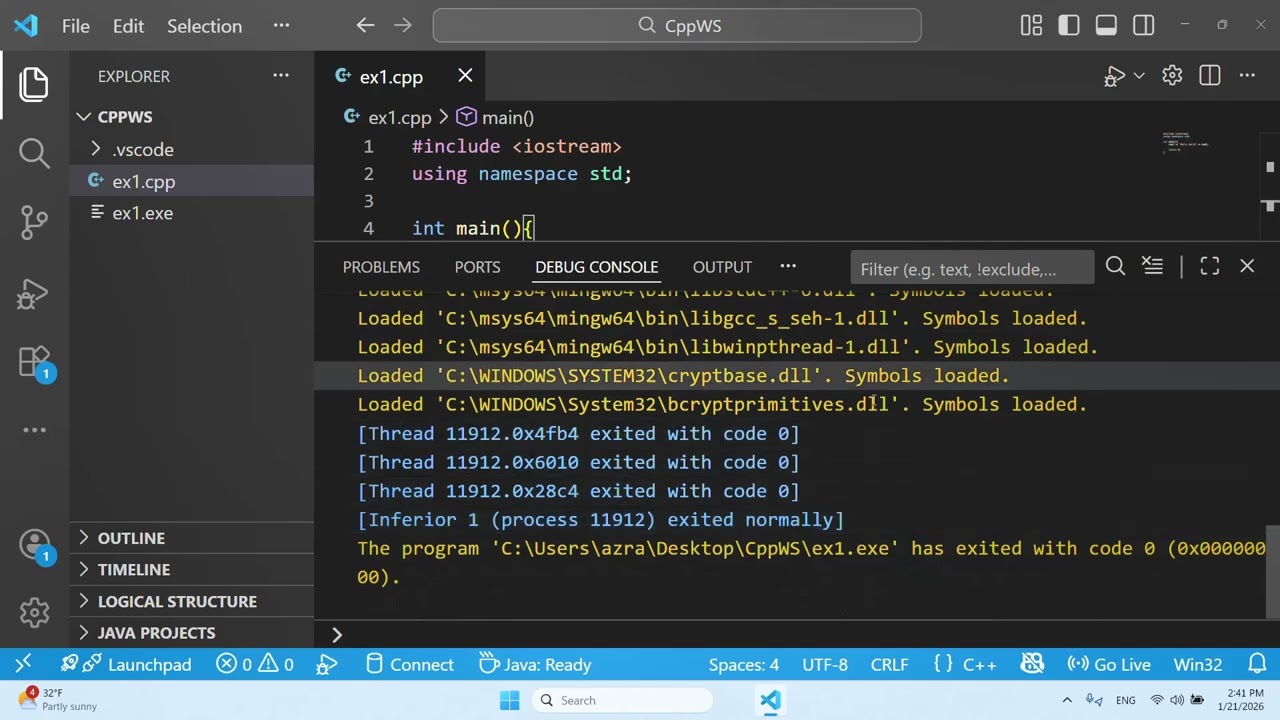This screenshot has height=720, width=1280.
Task: Switch to the PROBLEMS panel tab
Action: click(381, 267)
